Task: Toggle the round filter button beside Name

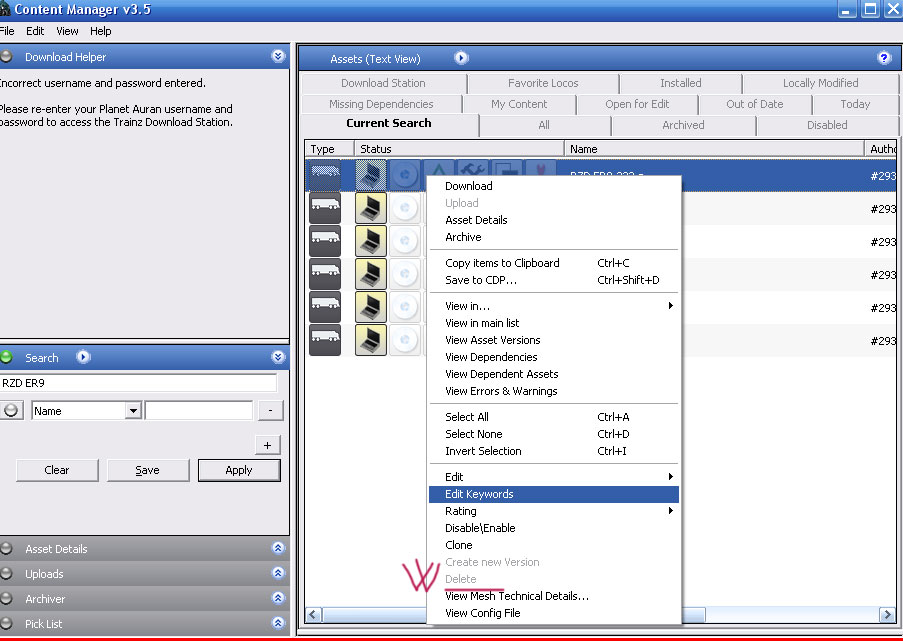Action: click(x=11, y=411)
